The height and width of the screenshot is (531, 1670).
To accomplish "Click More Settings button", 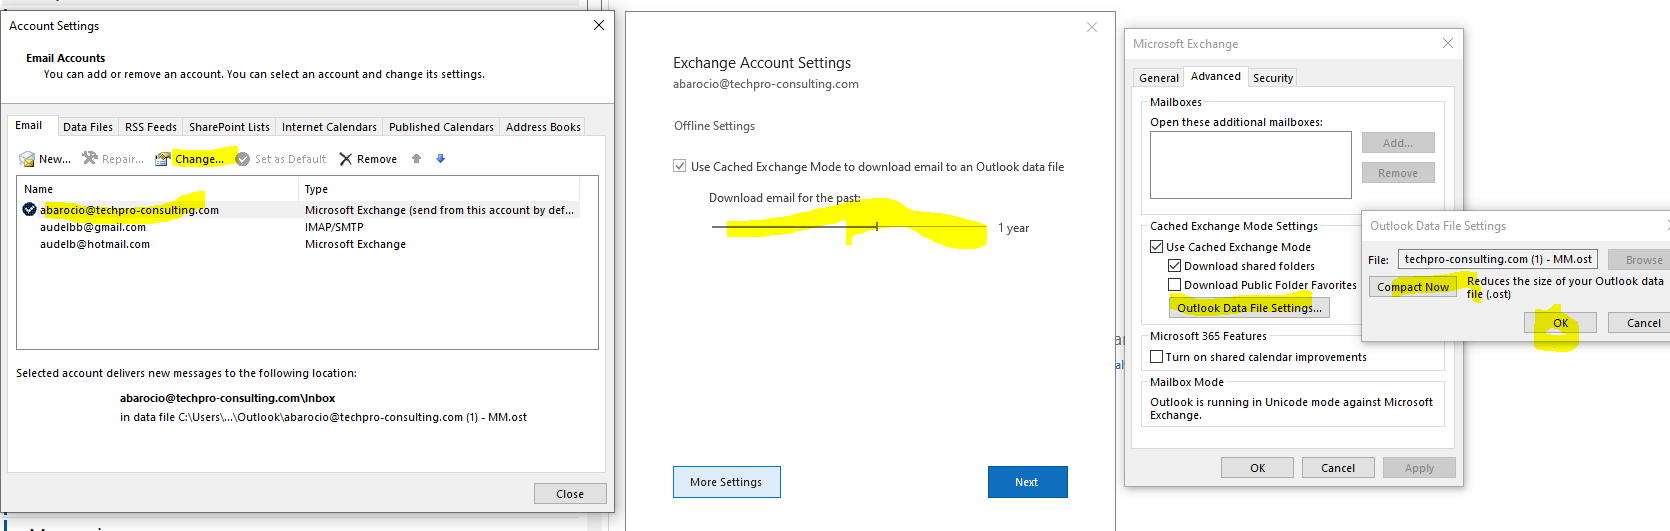I will 727,482.
